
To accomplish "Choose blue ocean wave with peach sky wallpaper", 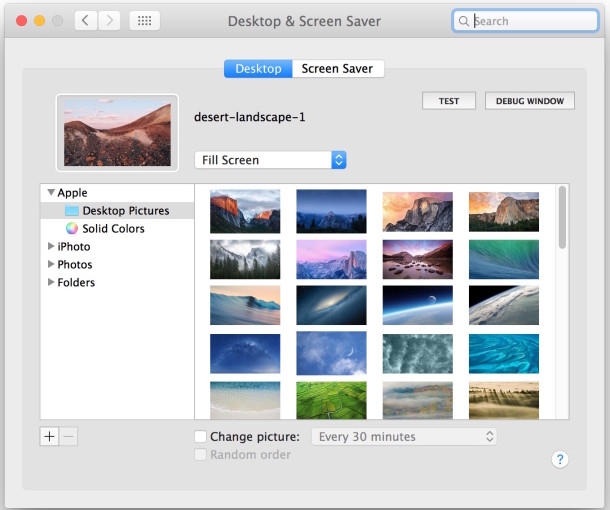I will pyautogui.click(x=245, y=305).
